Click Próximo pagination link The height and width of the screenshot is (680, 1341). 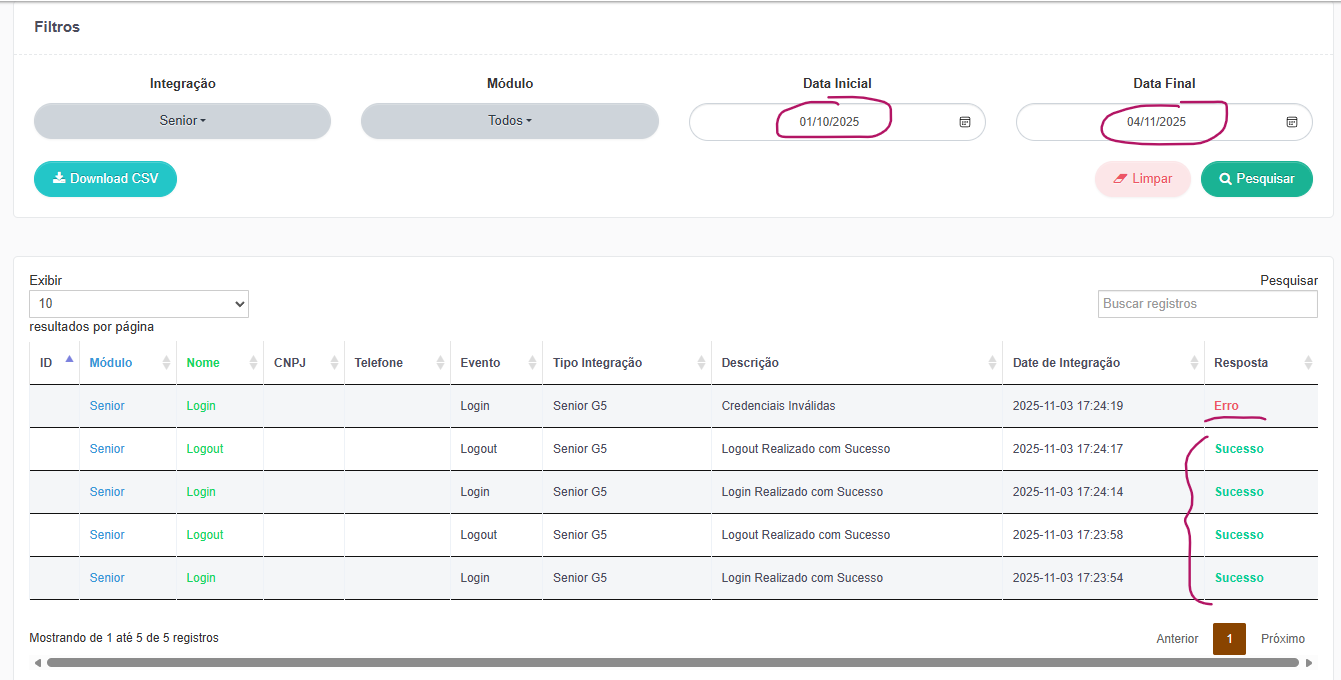1282,639
